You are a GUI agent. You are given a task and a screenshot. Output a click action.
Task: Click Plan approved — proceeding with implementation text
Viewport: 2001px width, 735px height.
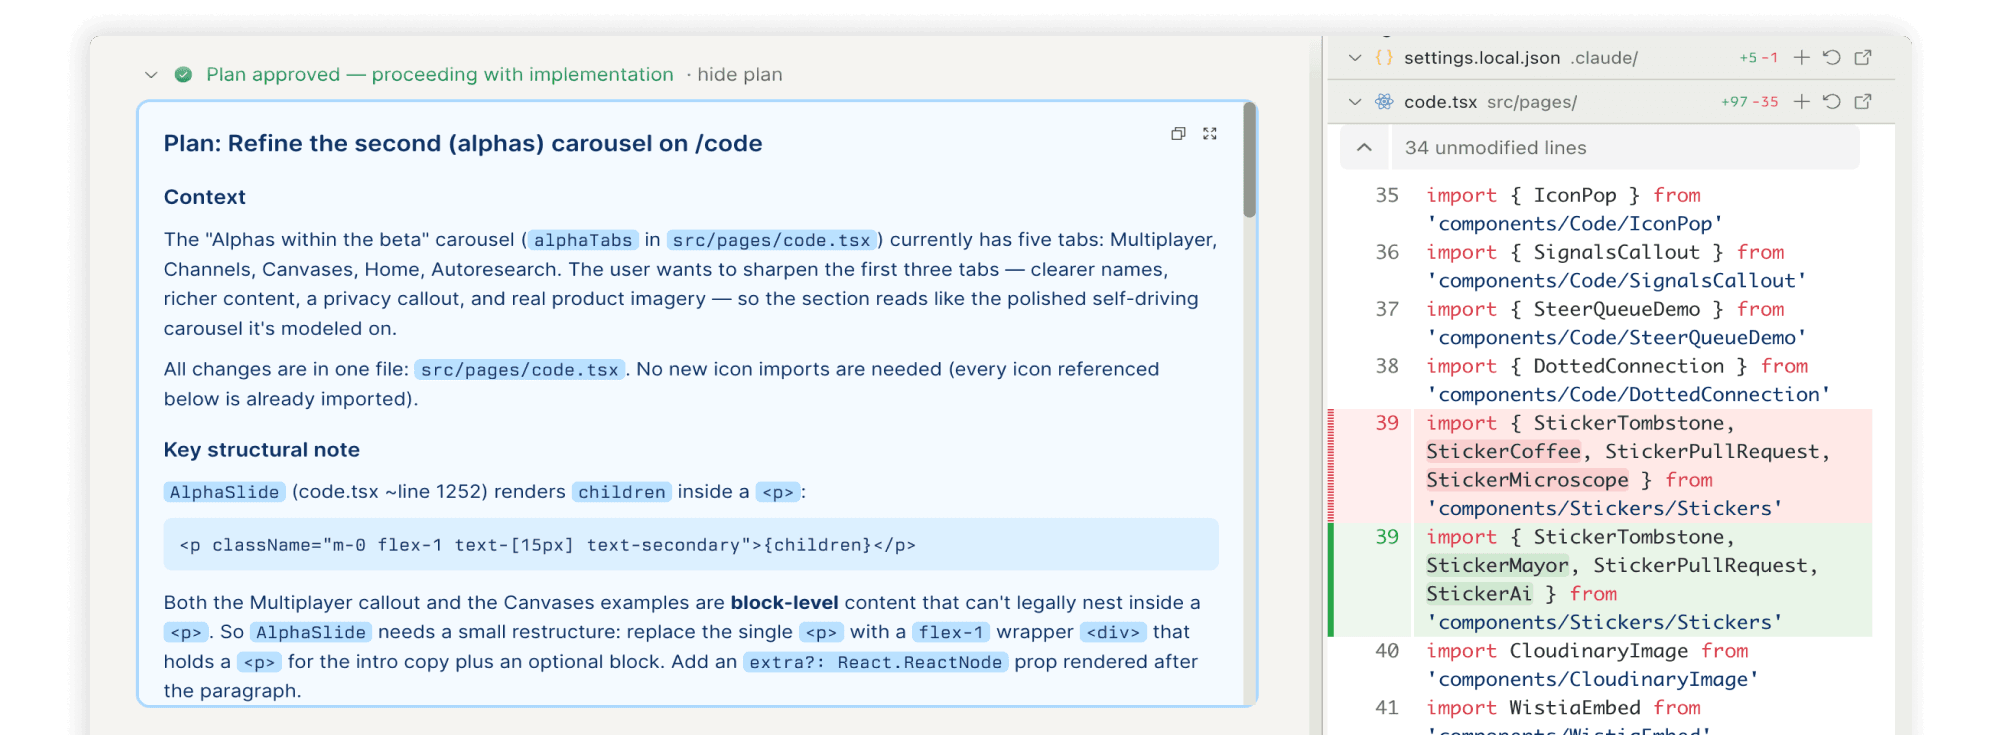point(440,75)
